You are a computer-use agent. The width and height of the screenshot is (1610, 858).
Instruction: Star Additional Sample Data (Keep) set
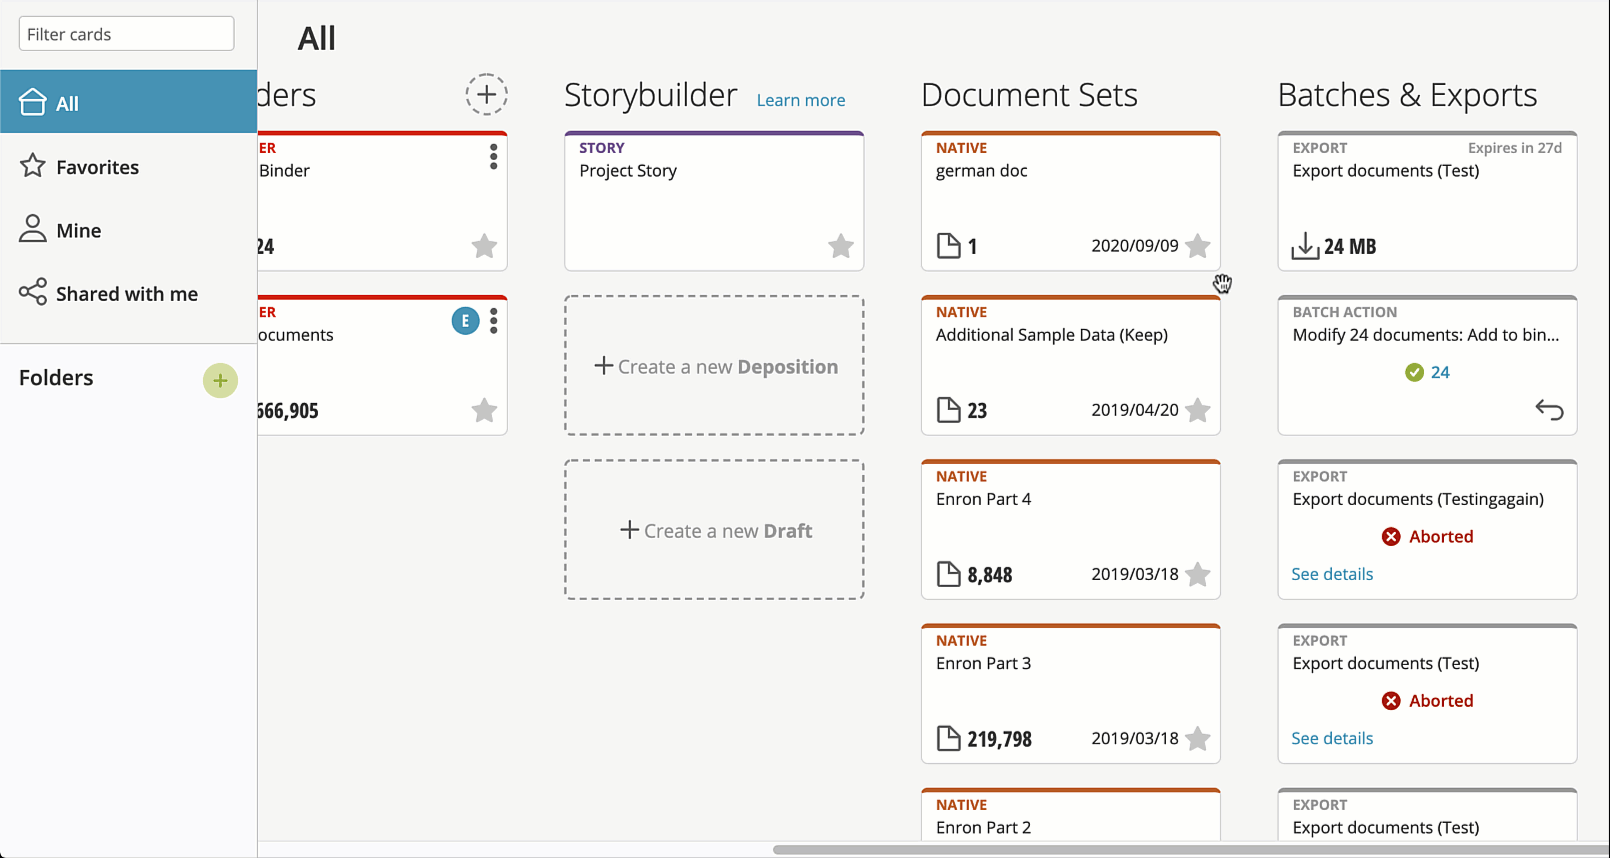click(1197, 410)
